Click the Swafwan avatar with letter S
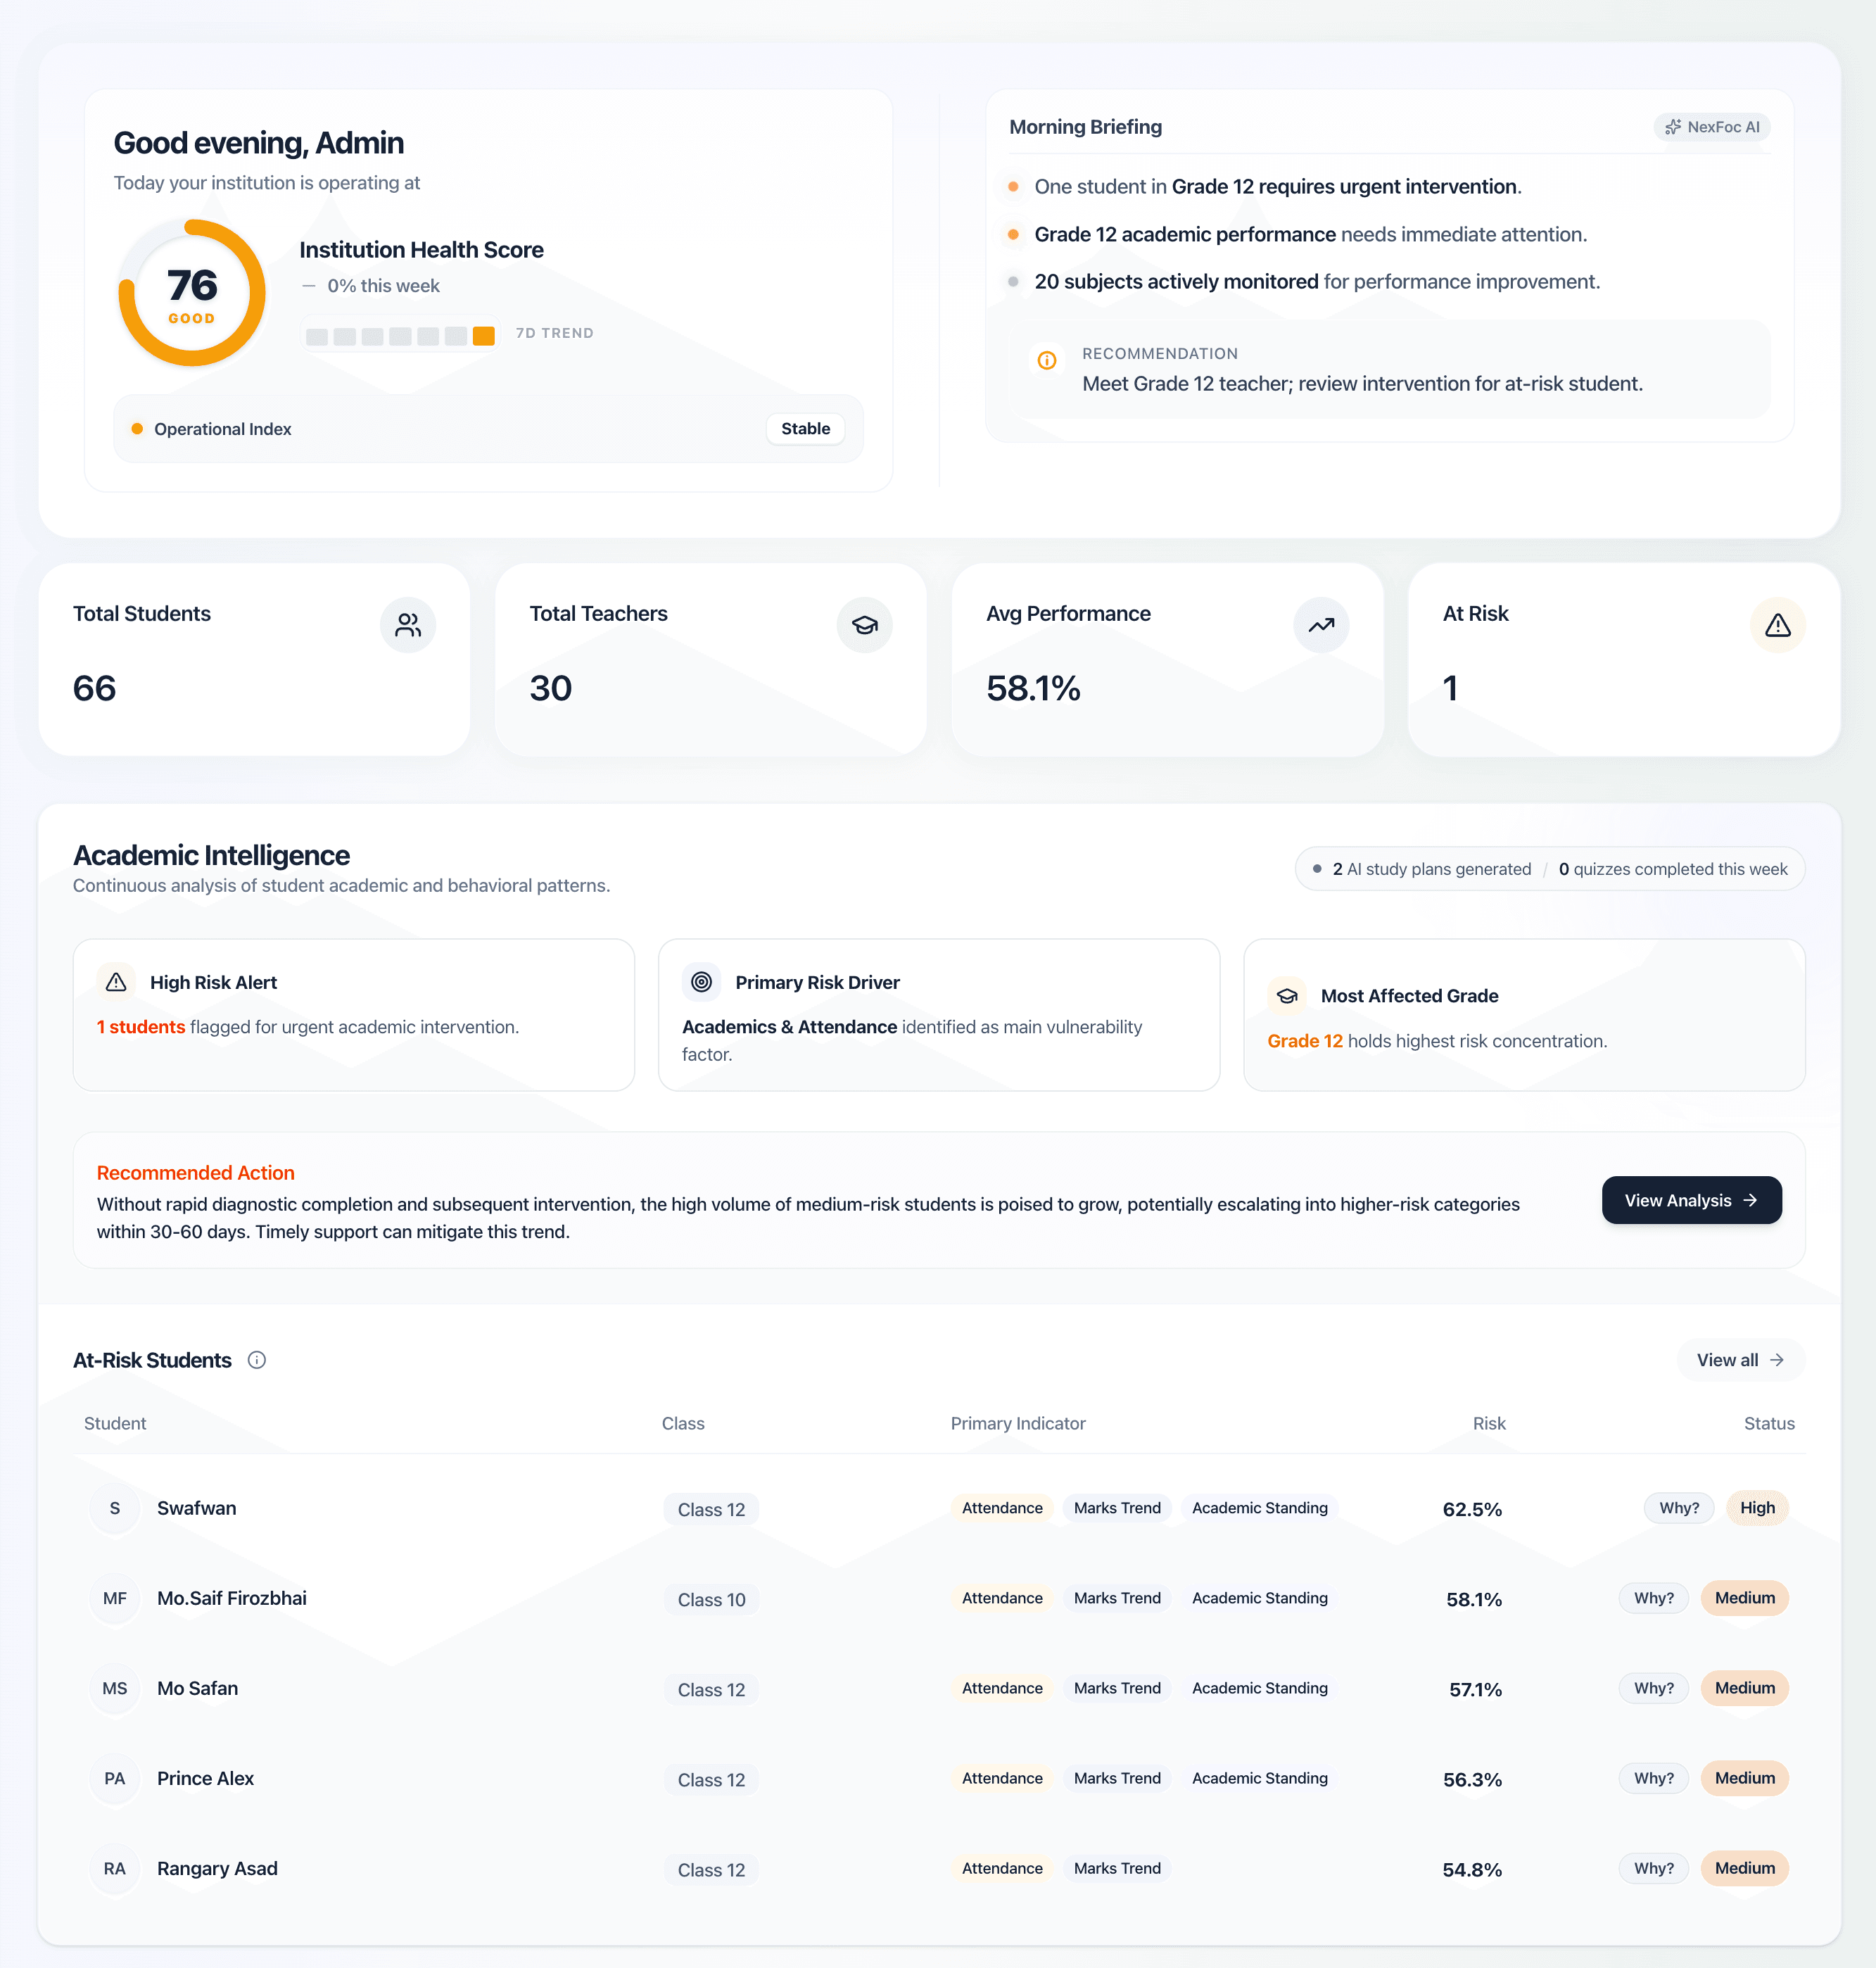The image size is (1876, 1968). pos(115,1508)
